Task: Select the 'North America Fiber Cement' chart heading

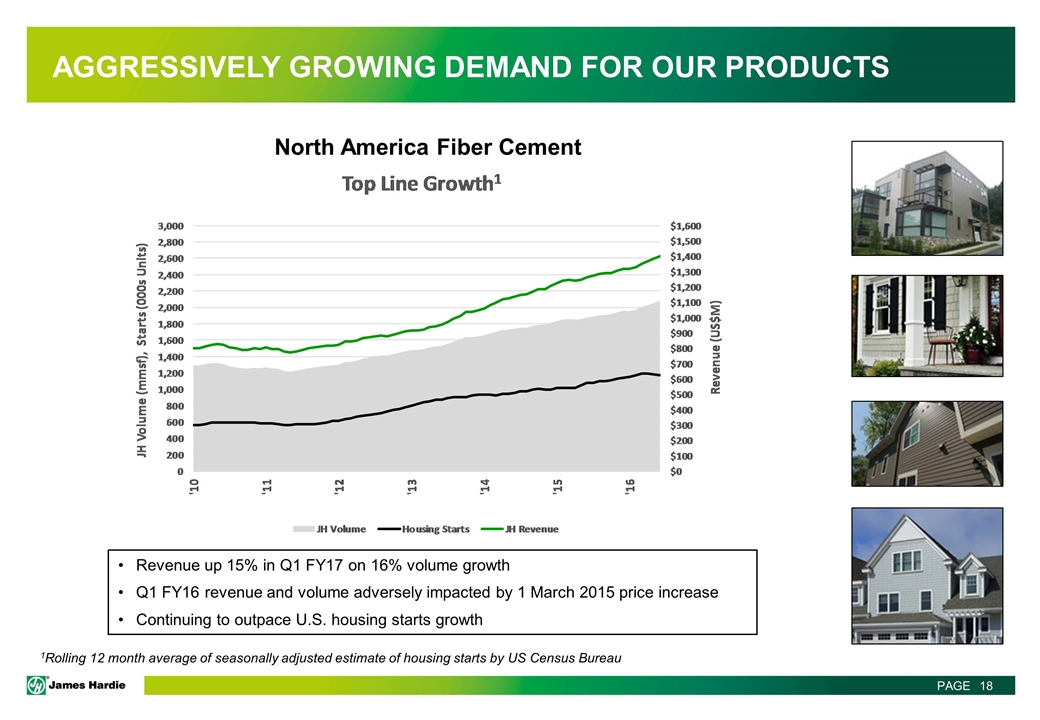Action: (x=428, y=147)
